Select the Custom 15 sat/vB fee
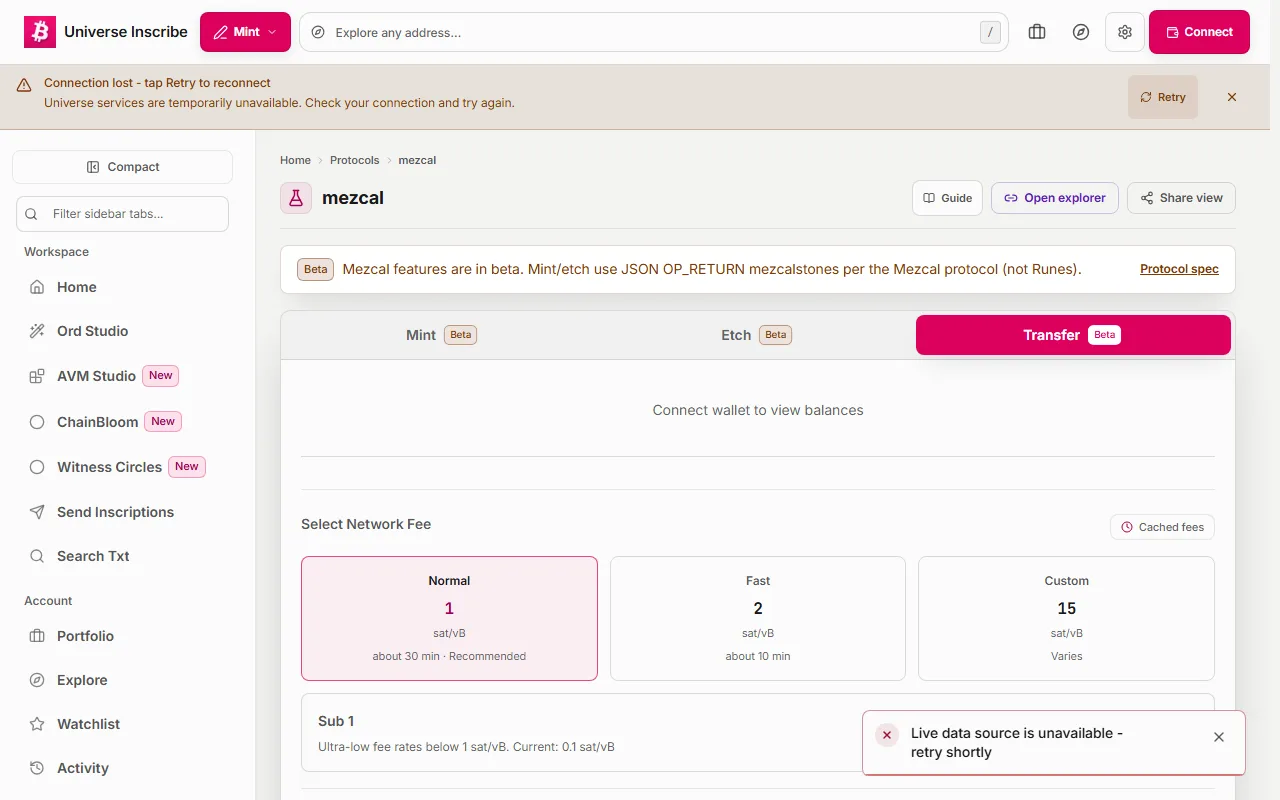This screenshot has height=800, width=1280. (x=1066, y=618)
